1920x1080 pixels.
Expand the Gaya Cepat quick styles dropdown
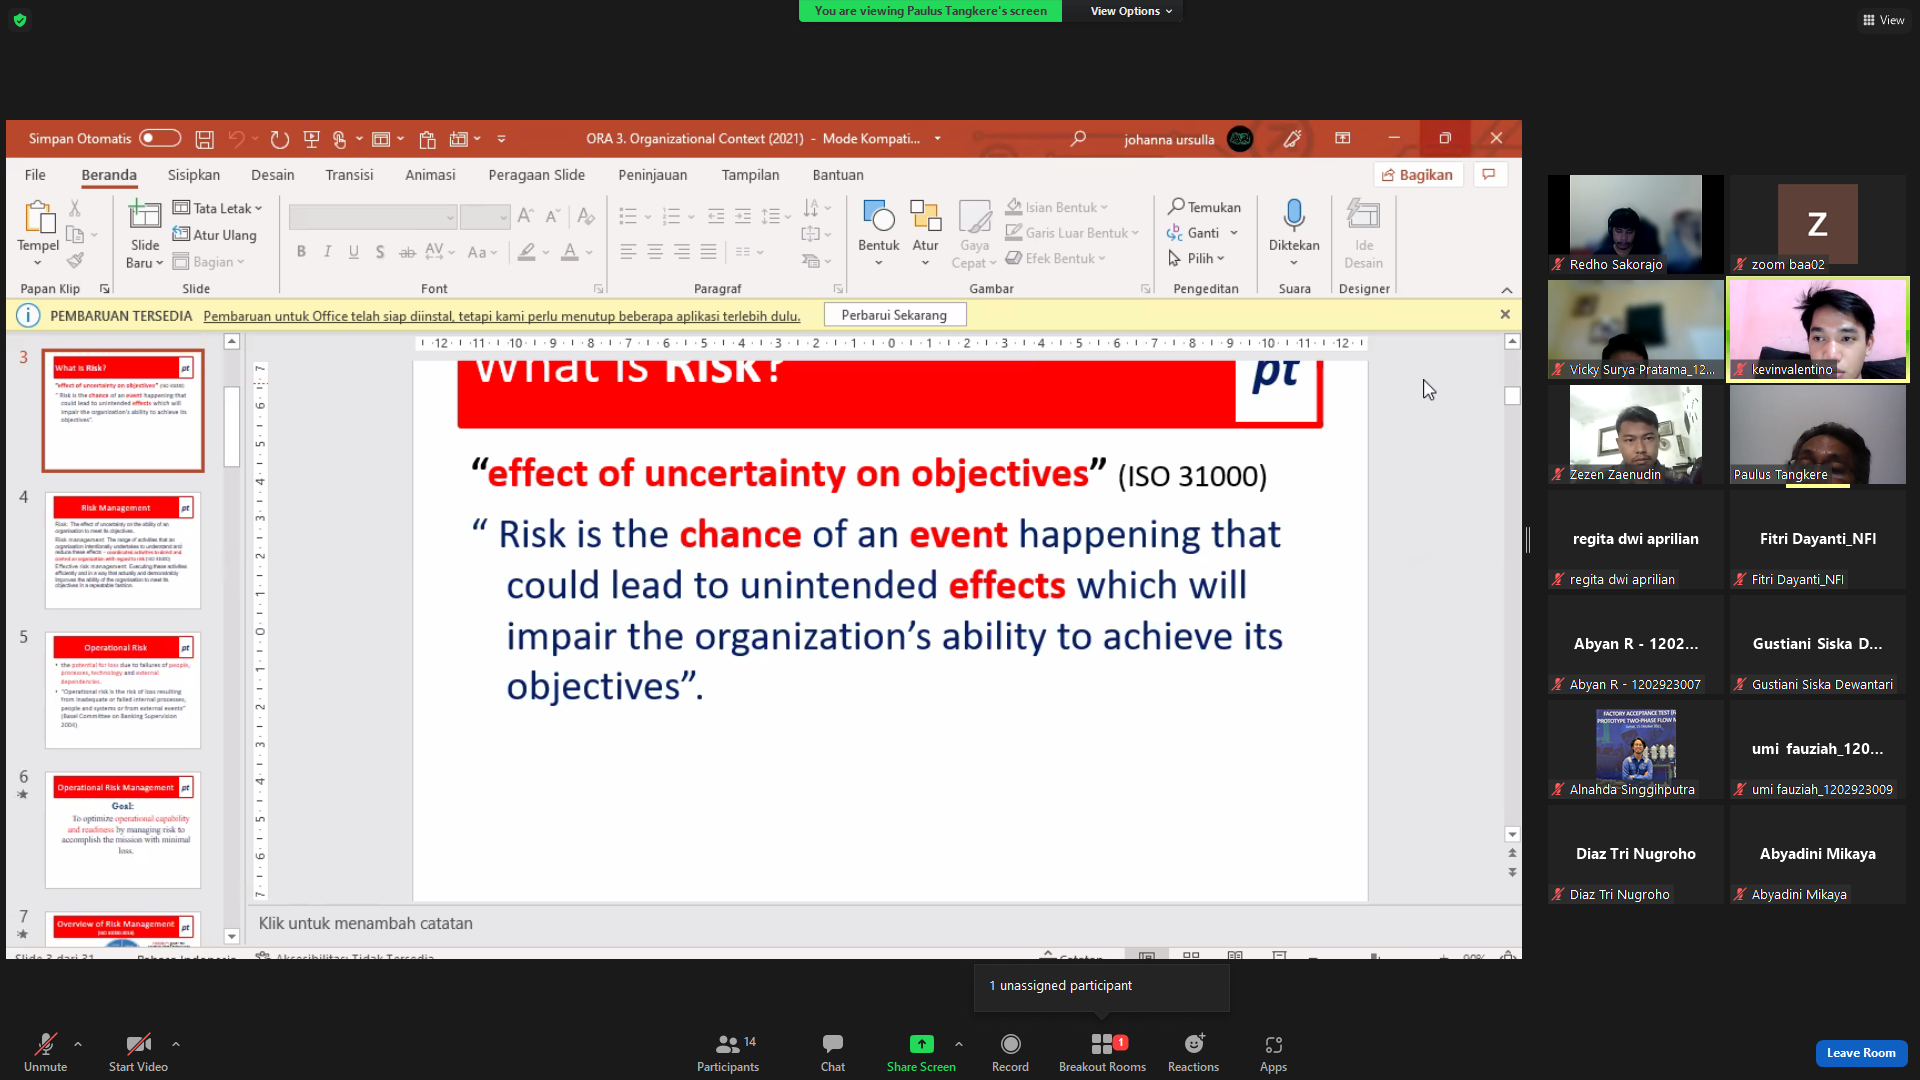tap(974, 233)
